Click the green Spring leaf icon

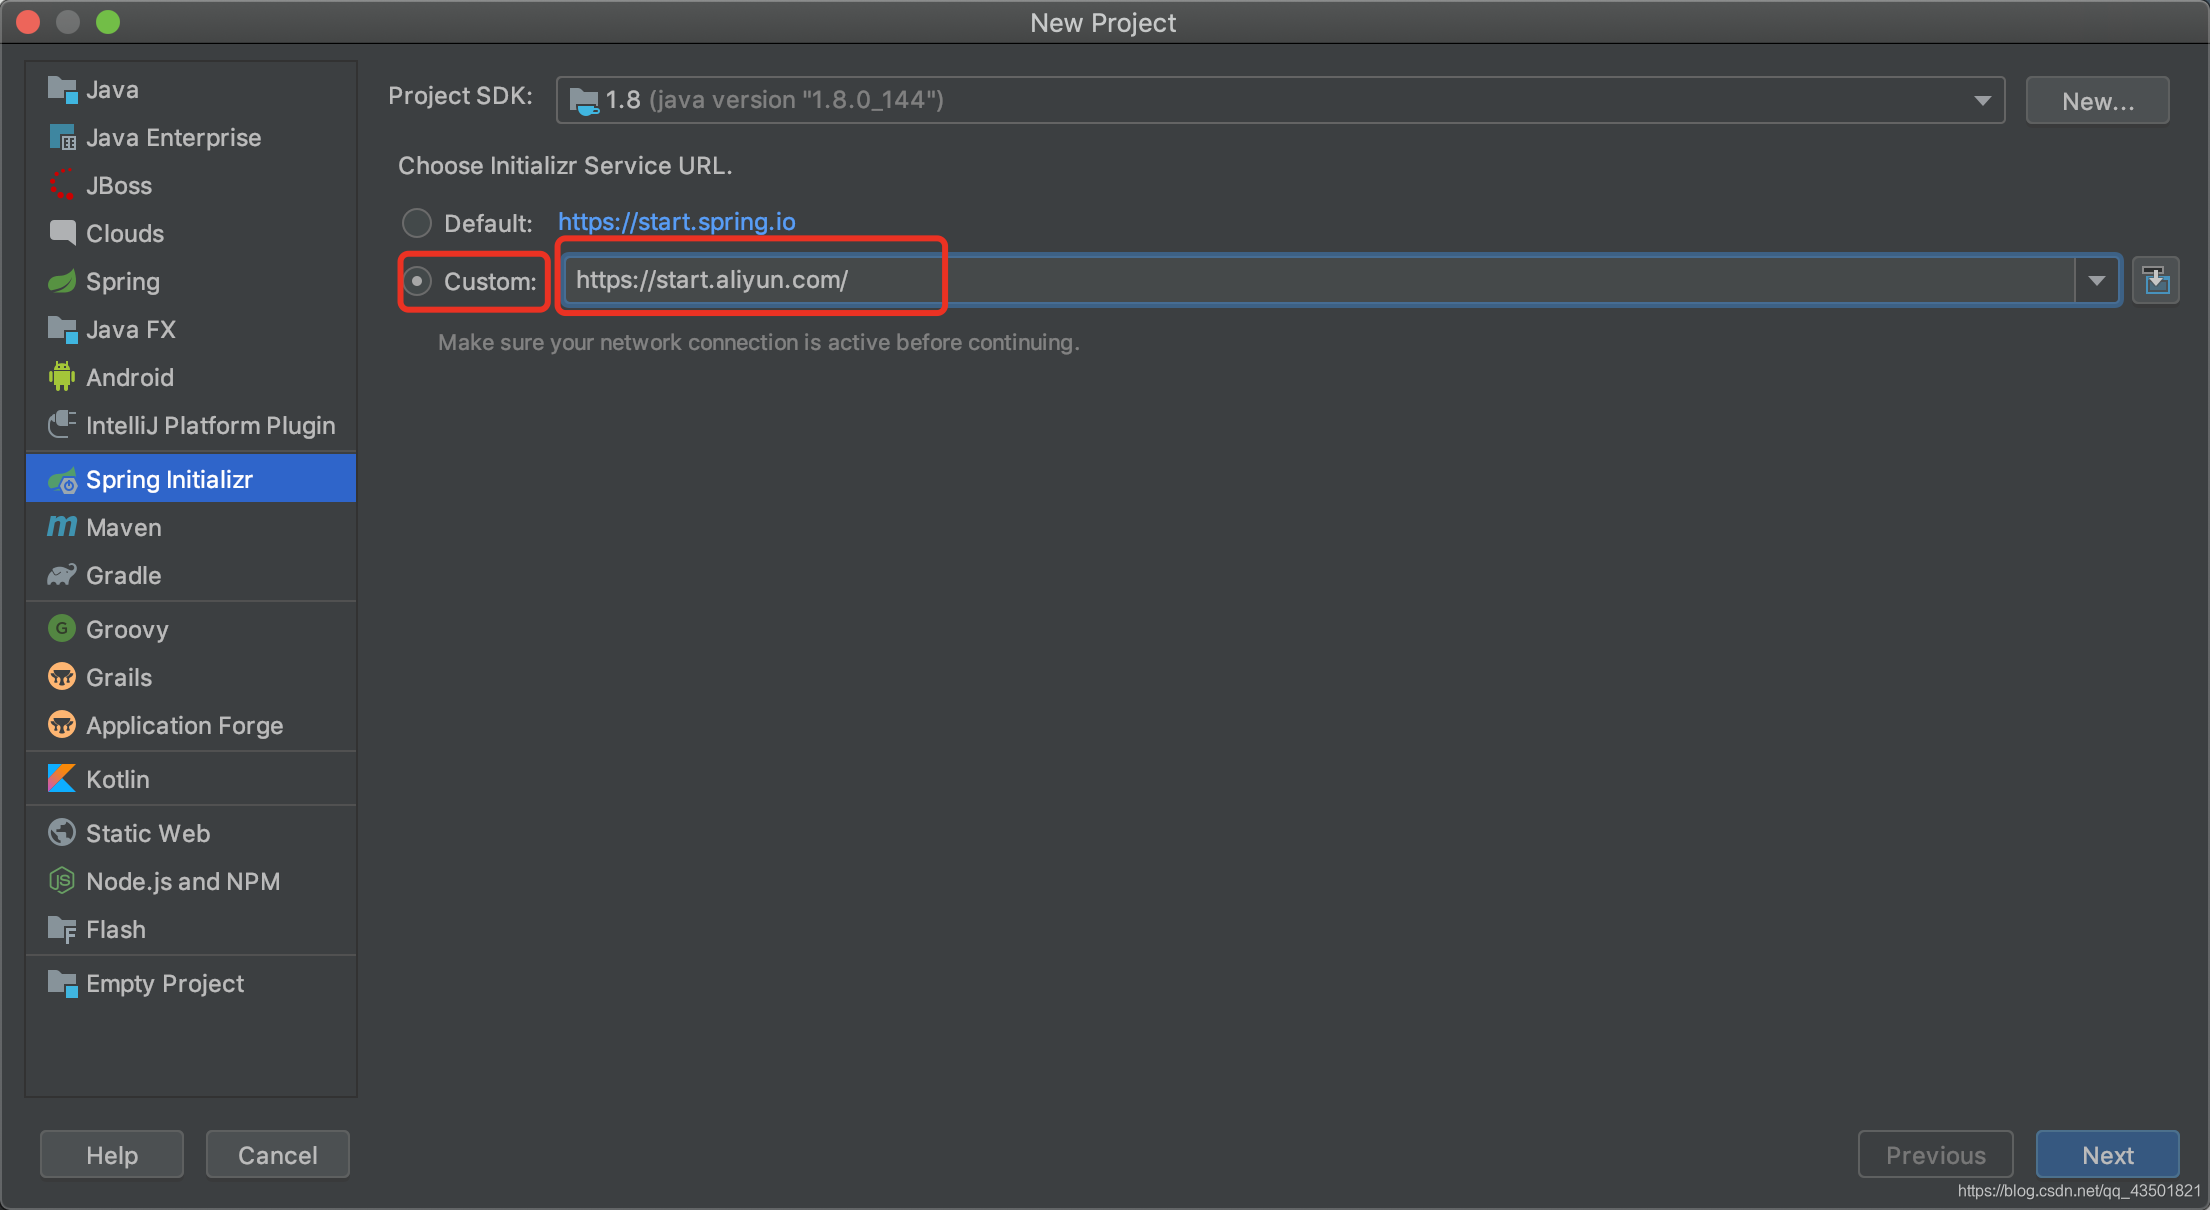pos(62,281)
